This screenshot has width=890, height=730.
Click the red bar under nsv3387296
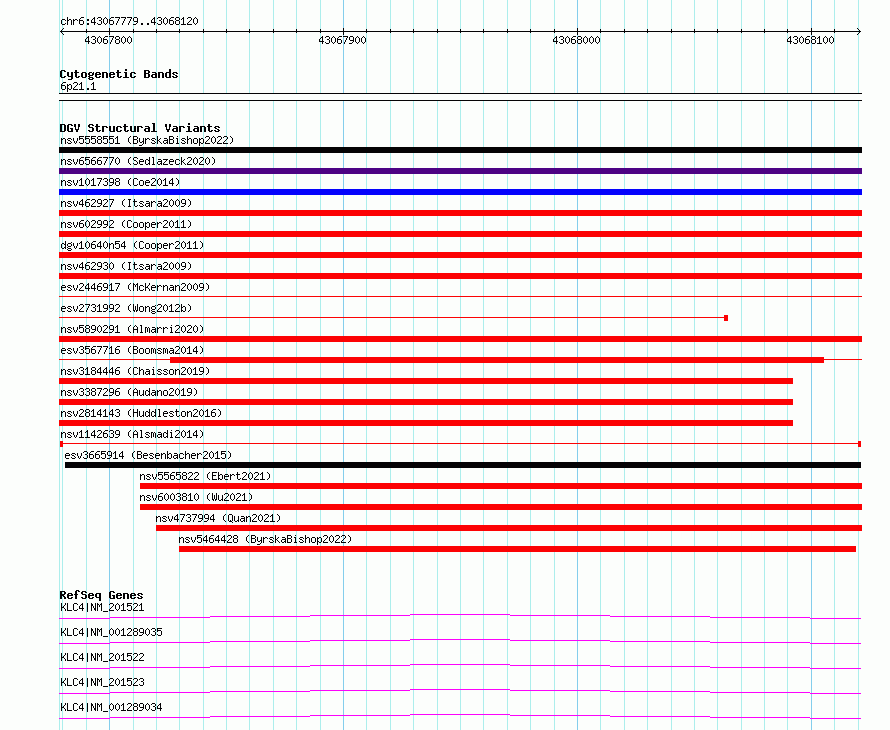426,402
